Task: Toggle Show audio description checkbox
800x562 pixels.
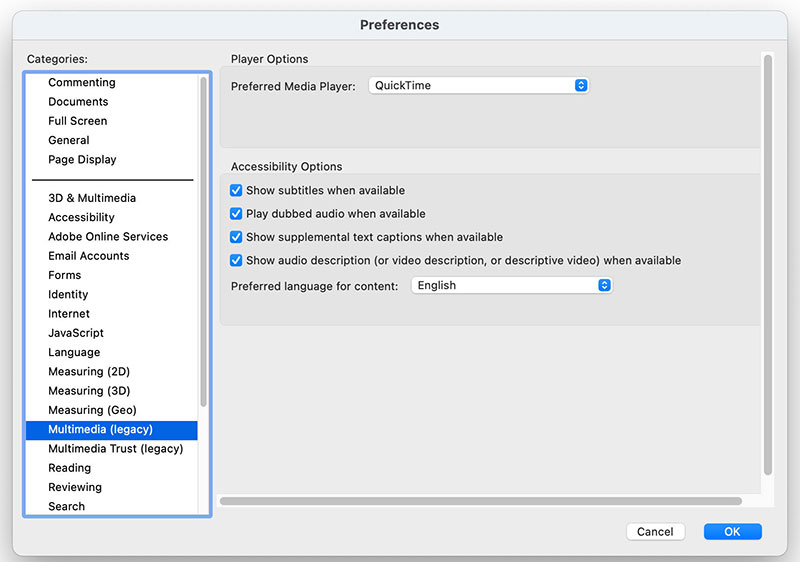Action: (237, 261)
